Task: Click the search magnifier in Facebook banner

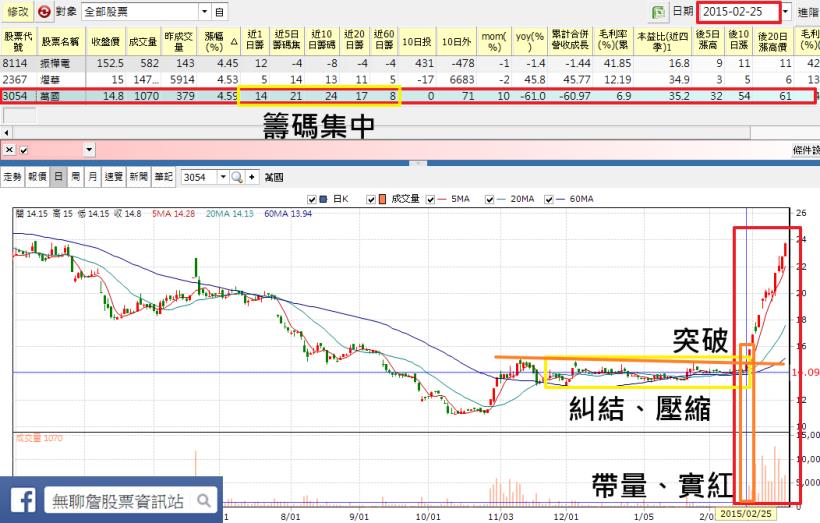Action: 203,500
